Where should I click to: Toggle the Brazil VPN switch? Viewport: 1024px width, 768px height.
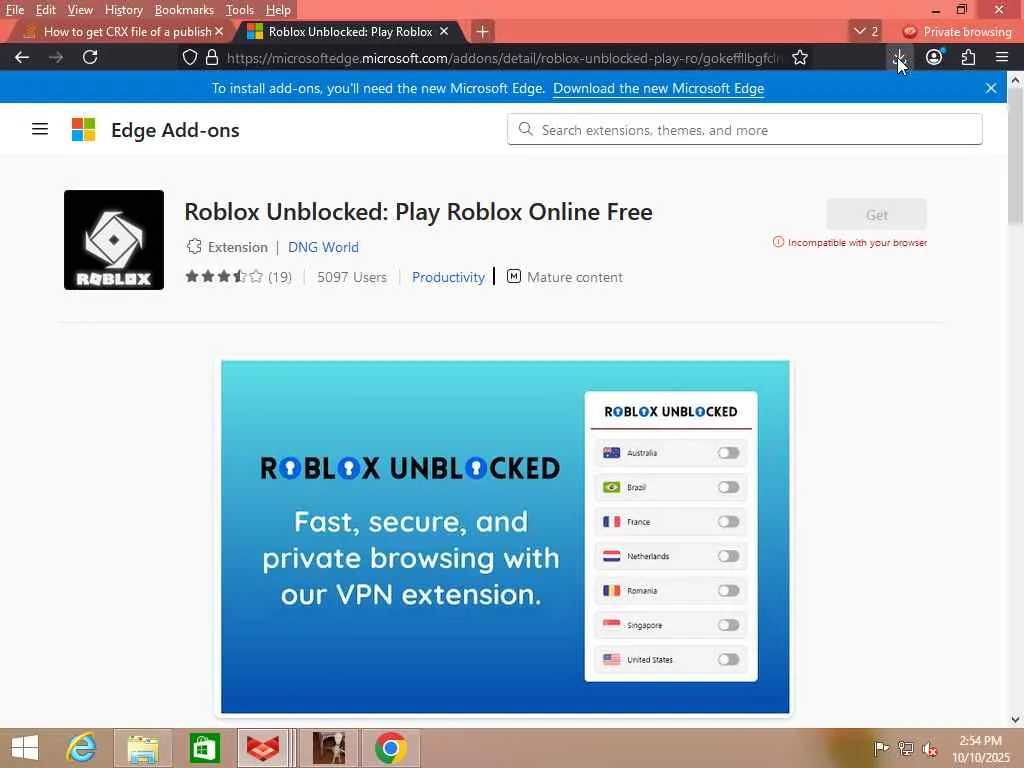point(728,487)
